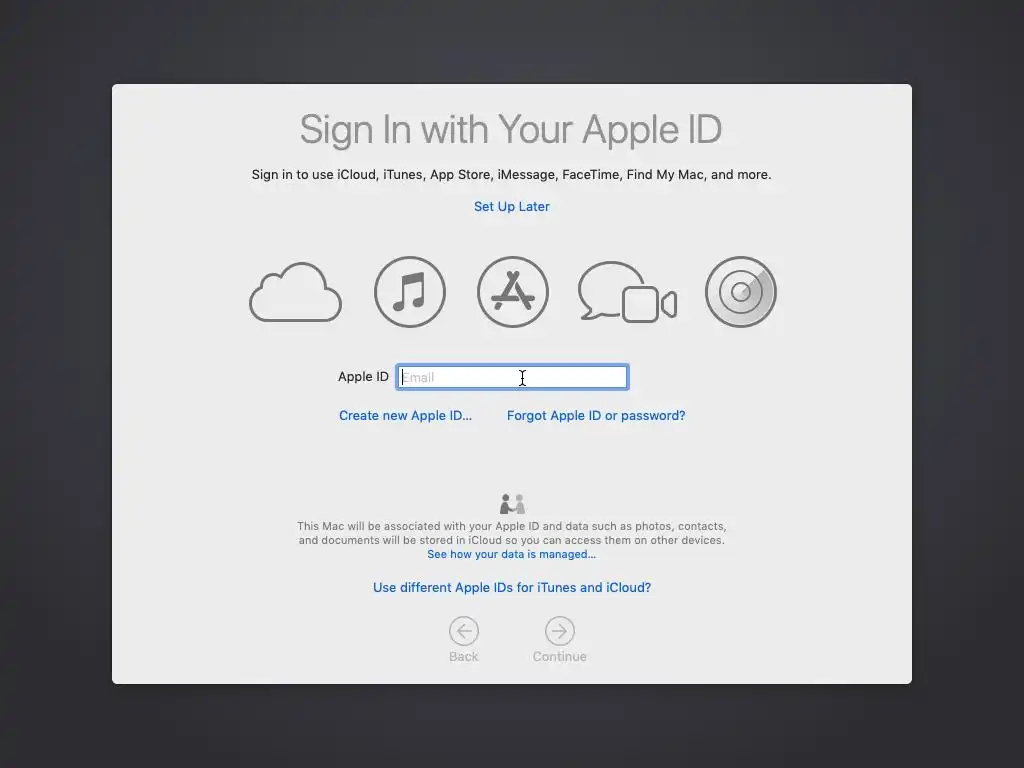Click the This Mac will be associated paragraph
Viewport: 1024px width, 768px height.
[x=511, y=533]
